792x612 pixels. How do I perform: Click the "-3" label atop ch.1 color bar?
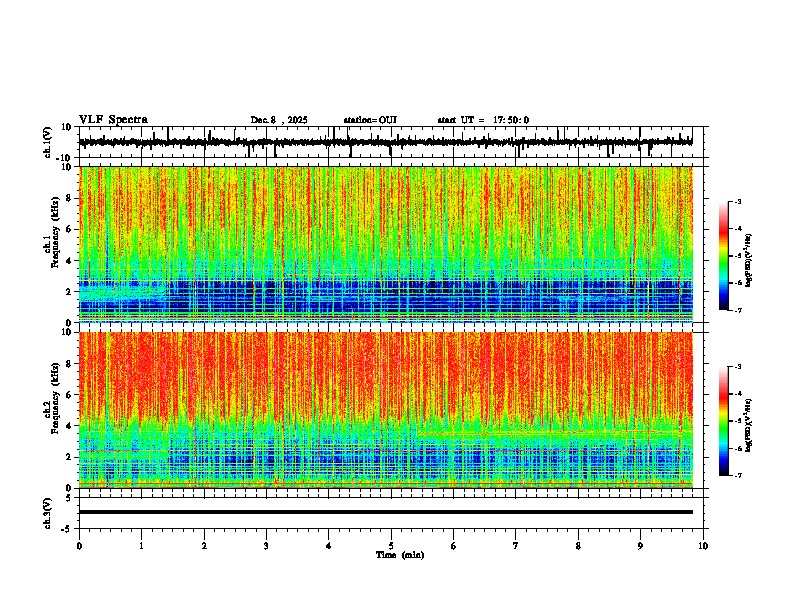point(738,201)
